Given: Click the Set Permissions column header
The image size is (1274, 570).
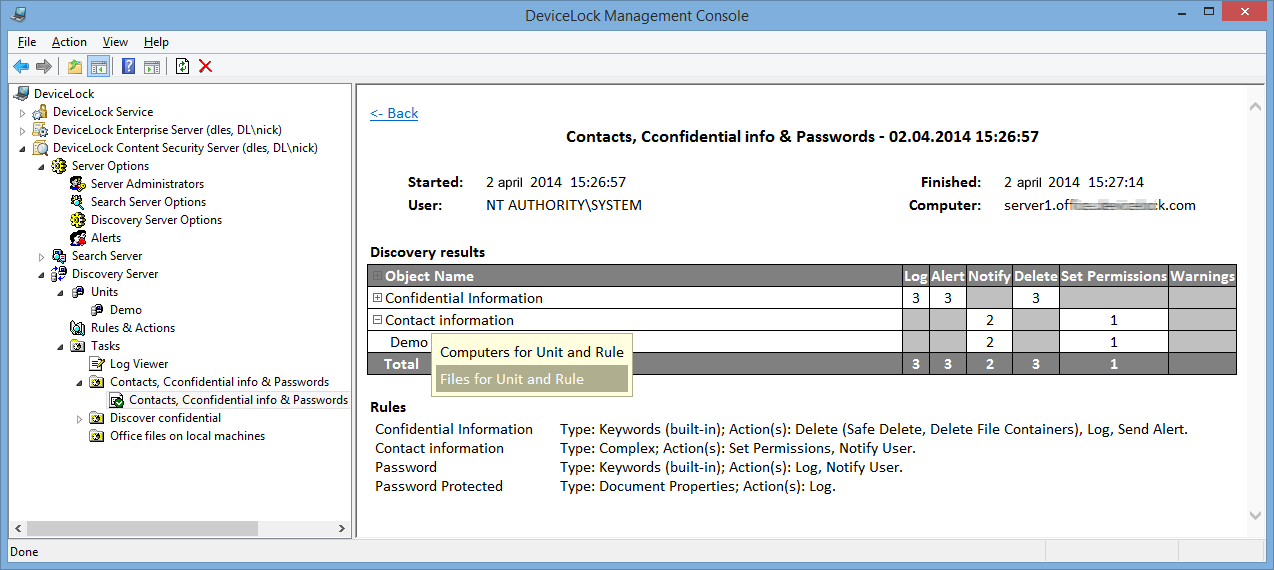Looking at the screenshot, I should (1113, 276).
